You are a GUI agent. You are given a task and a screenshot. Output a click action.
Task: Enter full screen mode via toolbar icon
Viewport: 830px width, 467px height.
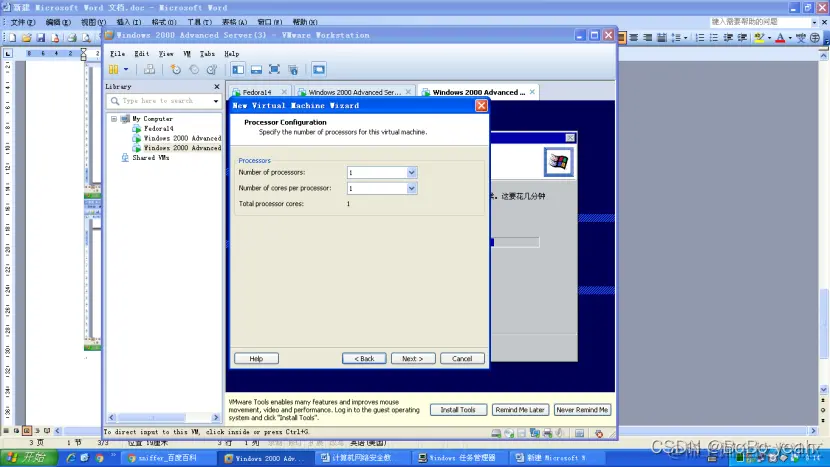(x=274, y=69)
